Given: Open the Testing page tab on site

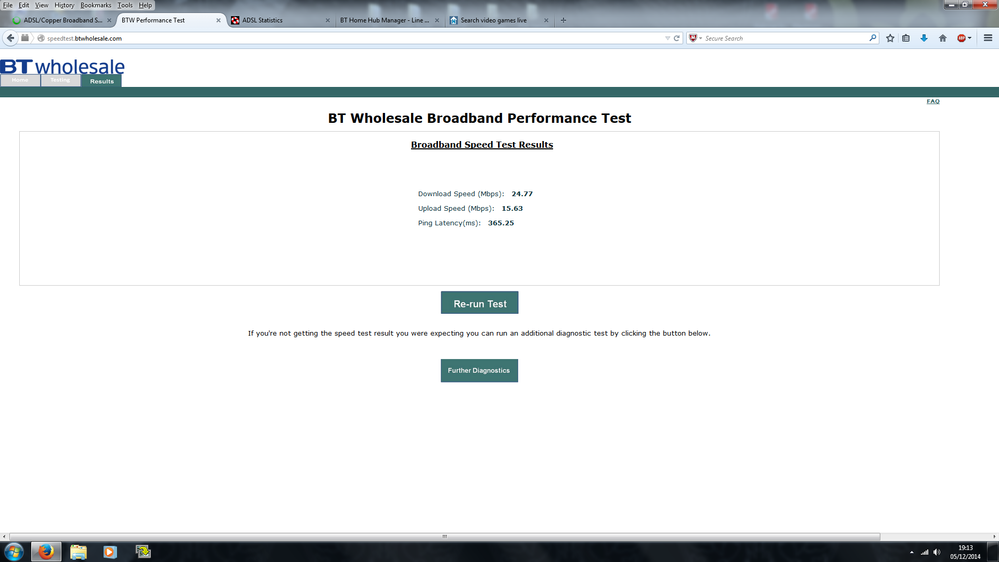Looking at the screenshot, I should point(61,80).
